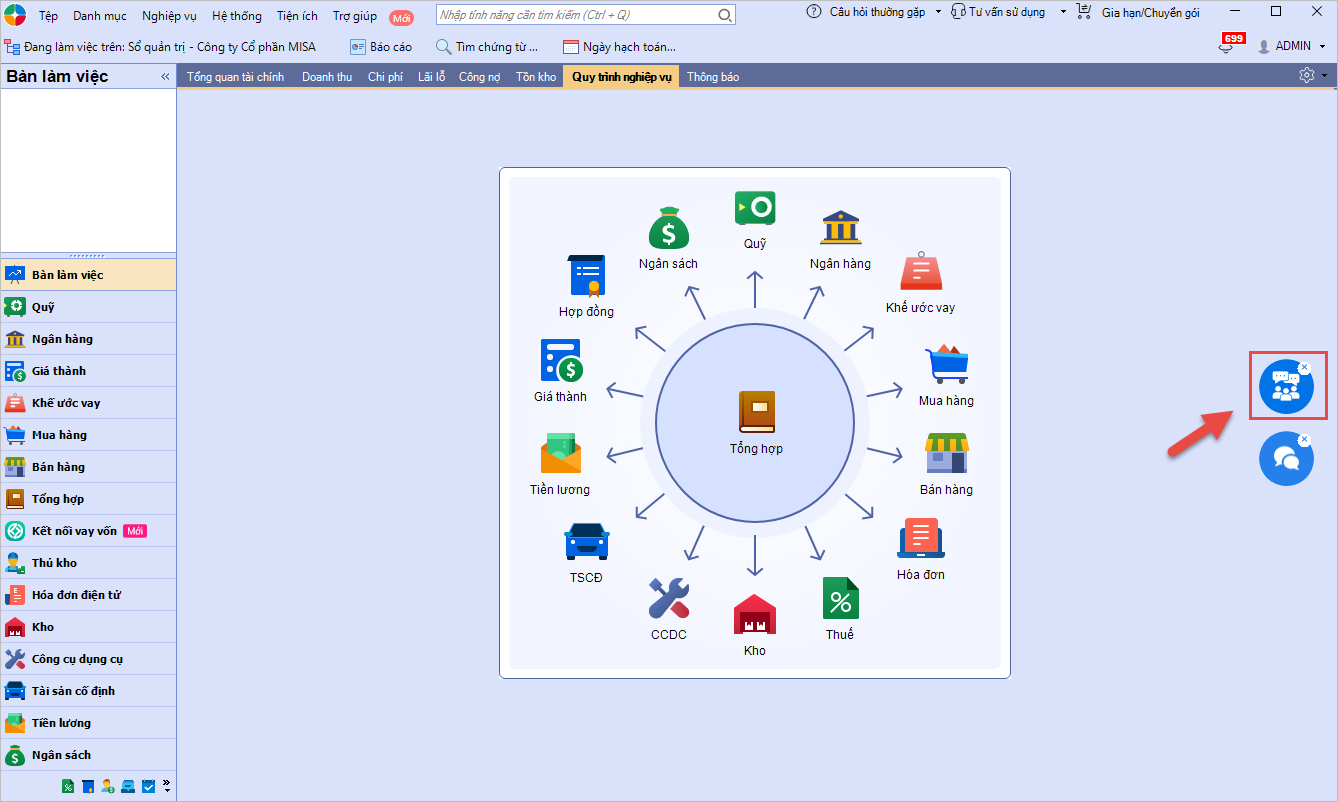Collapse the Bàn làm việc side panel

tap(165, 77)
